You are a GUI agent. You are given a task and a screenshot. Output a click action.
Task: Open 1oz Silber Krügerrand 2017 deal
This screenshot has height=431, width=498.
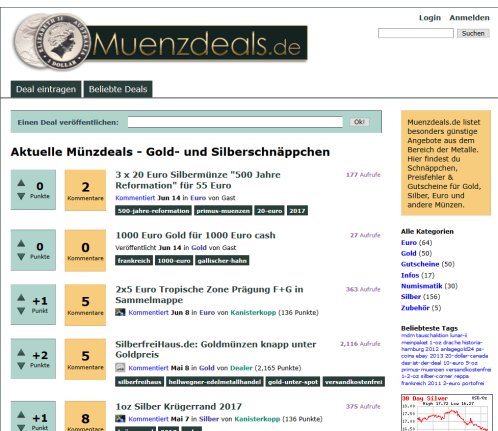pyautogui.click(x=178, y=407)
